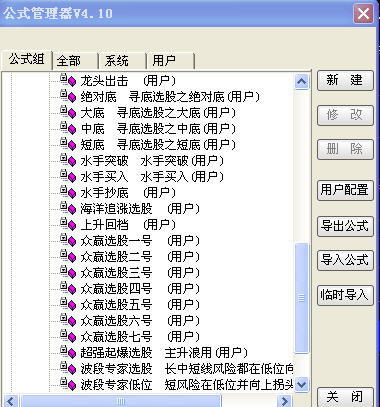Image resolution: width=380 pixels, height=407 pixels.
Task: Select the 波段专家选股 row
Action: (x=187, y=368)
